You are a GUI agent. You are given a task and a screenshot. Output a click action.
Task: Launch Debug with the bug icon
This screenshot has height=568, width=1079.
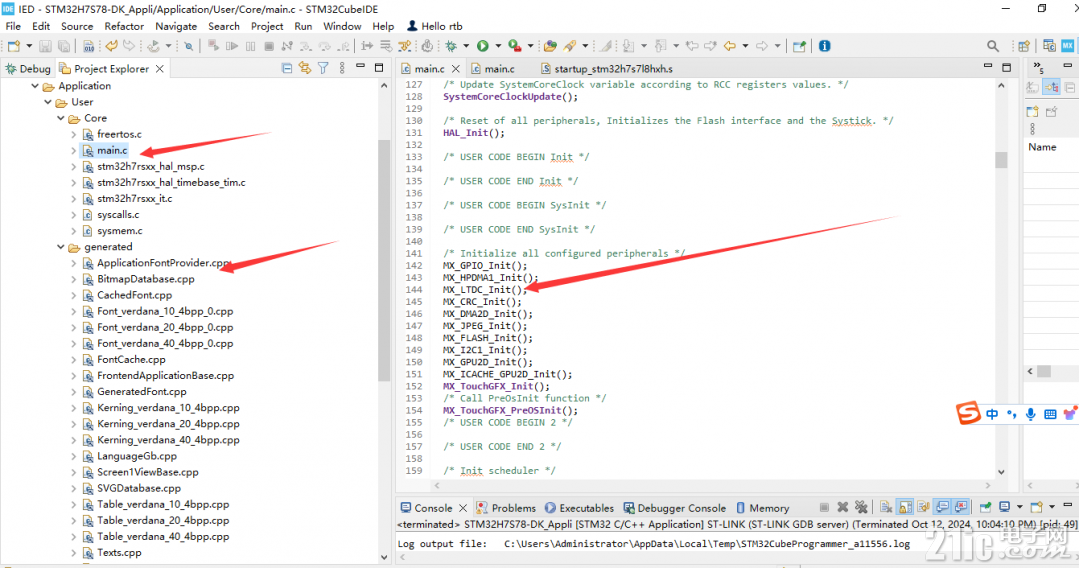coord(451,46)
